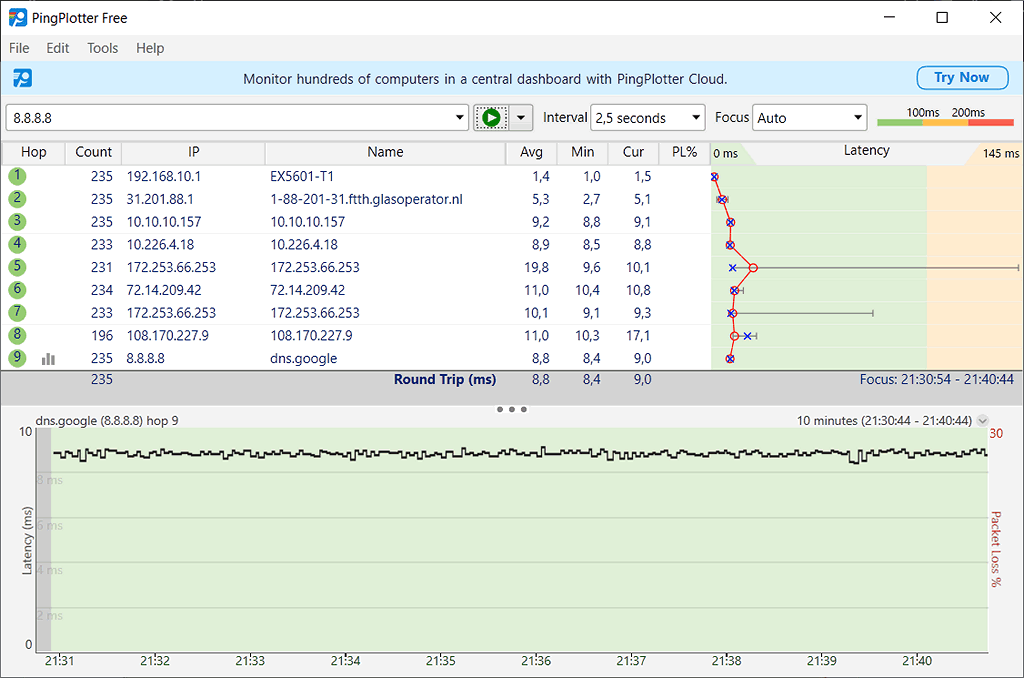Screen dimensions: 1024x678
Task: Click the hop 5 green circle icon
Action: tap(17, 267)
